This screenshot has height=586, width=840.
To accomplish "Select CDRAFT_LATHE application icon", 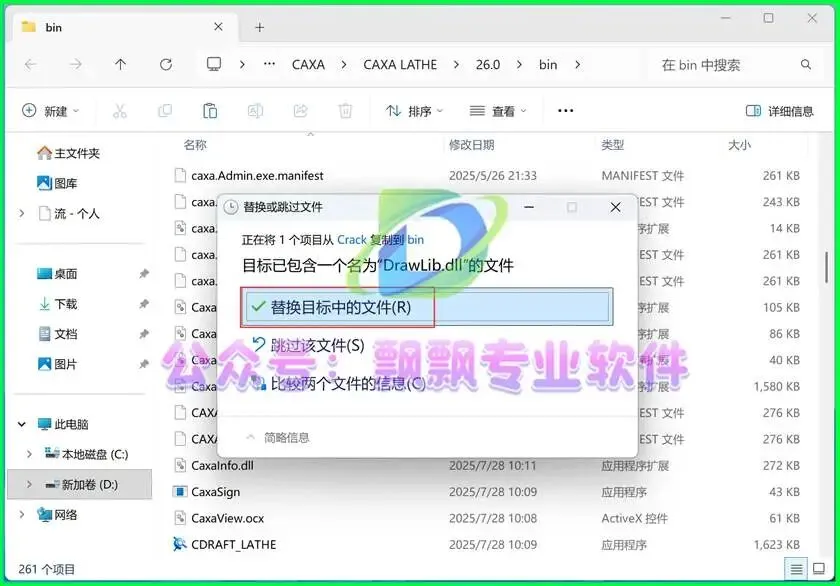I will tap(179, 544).
